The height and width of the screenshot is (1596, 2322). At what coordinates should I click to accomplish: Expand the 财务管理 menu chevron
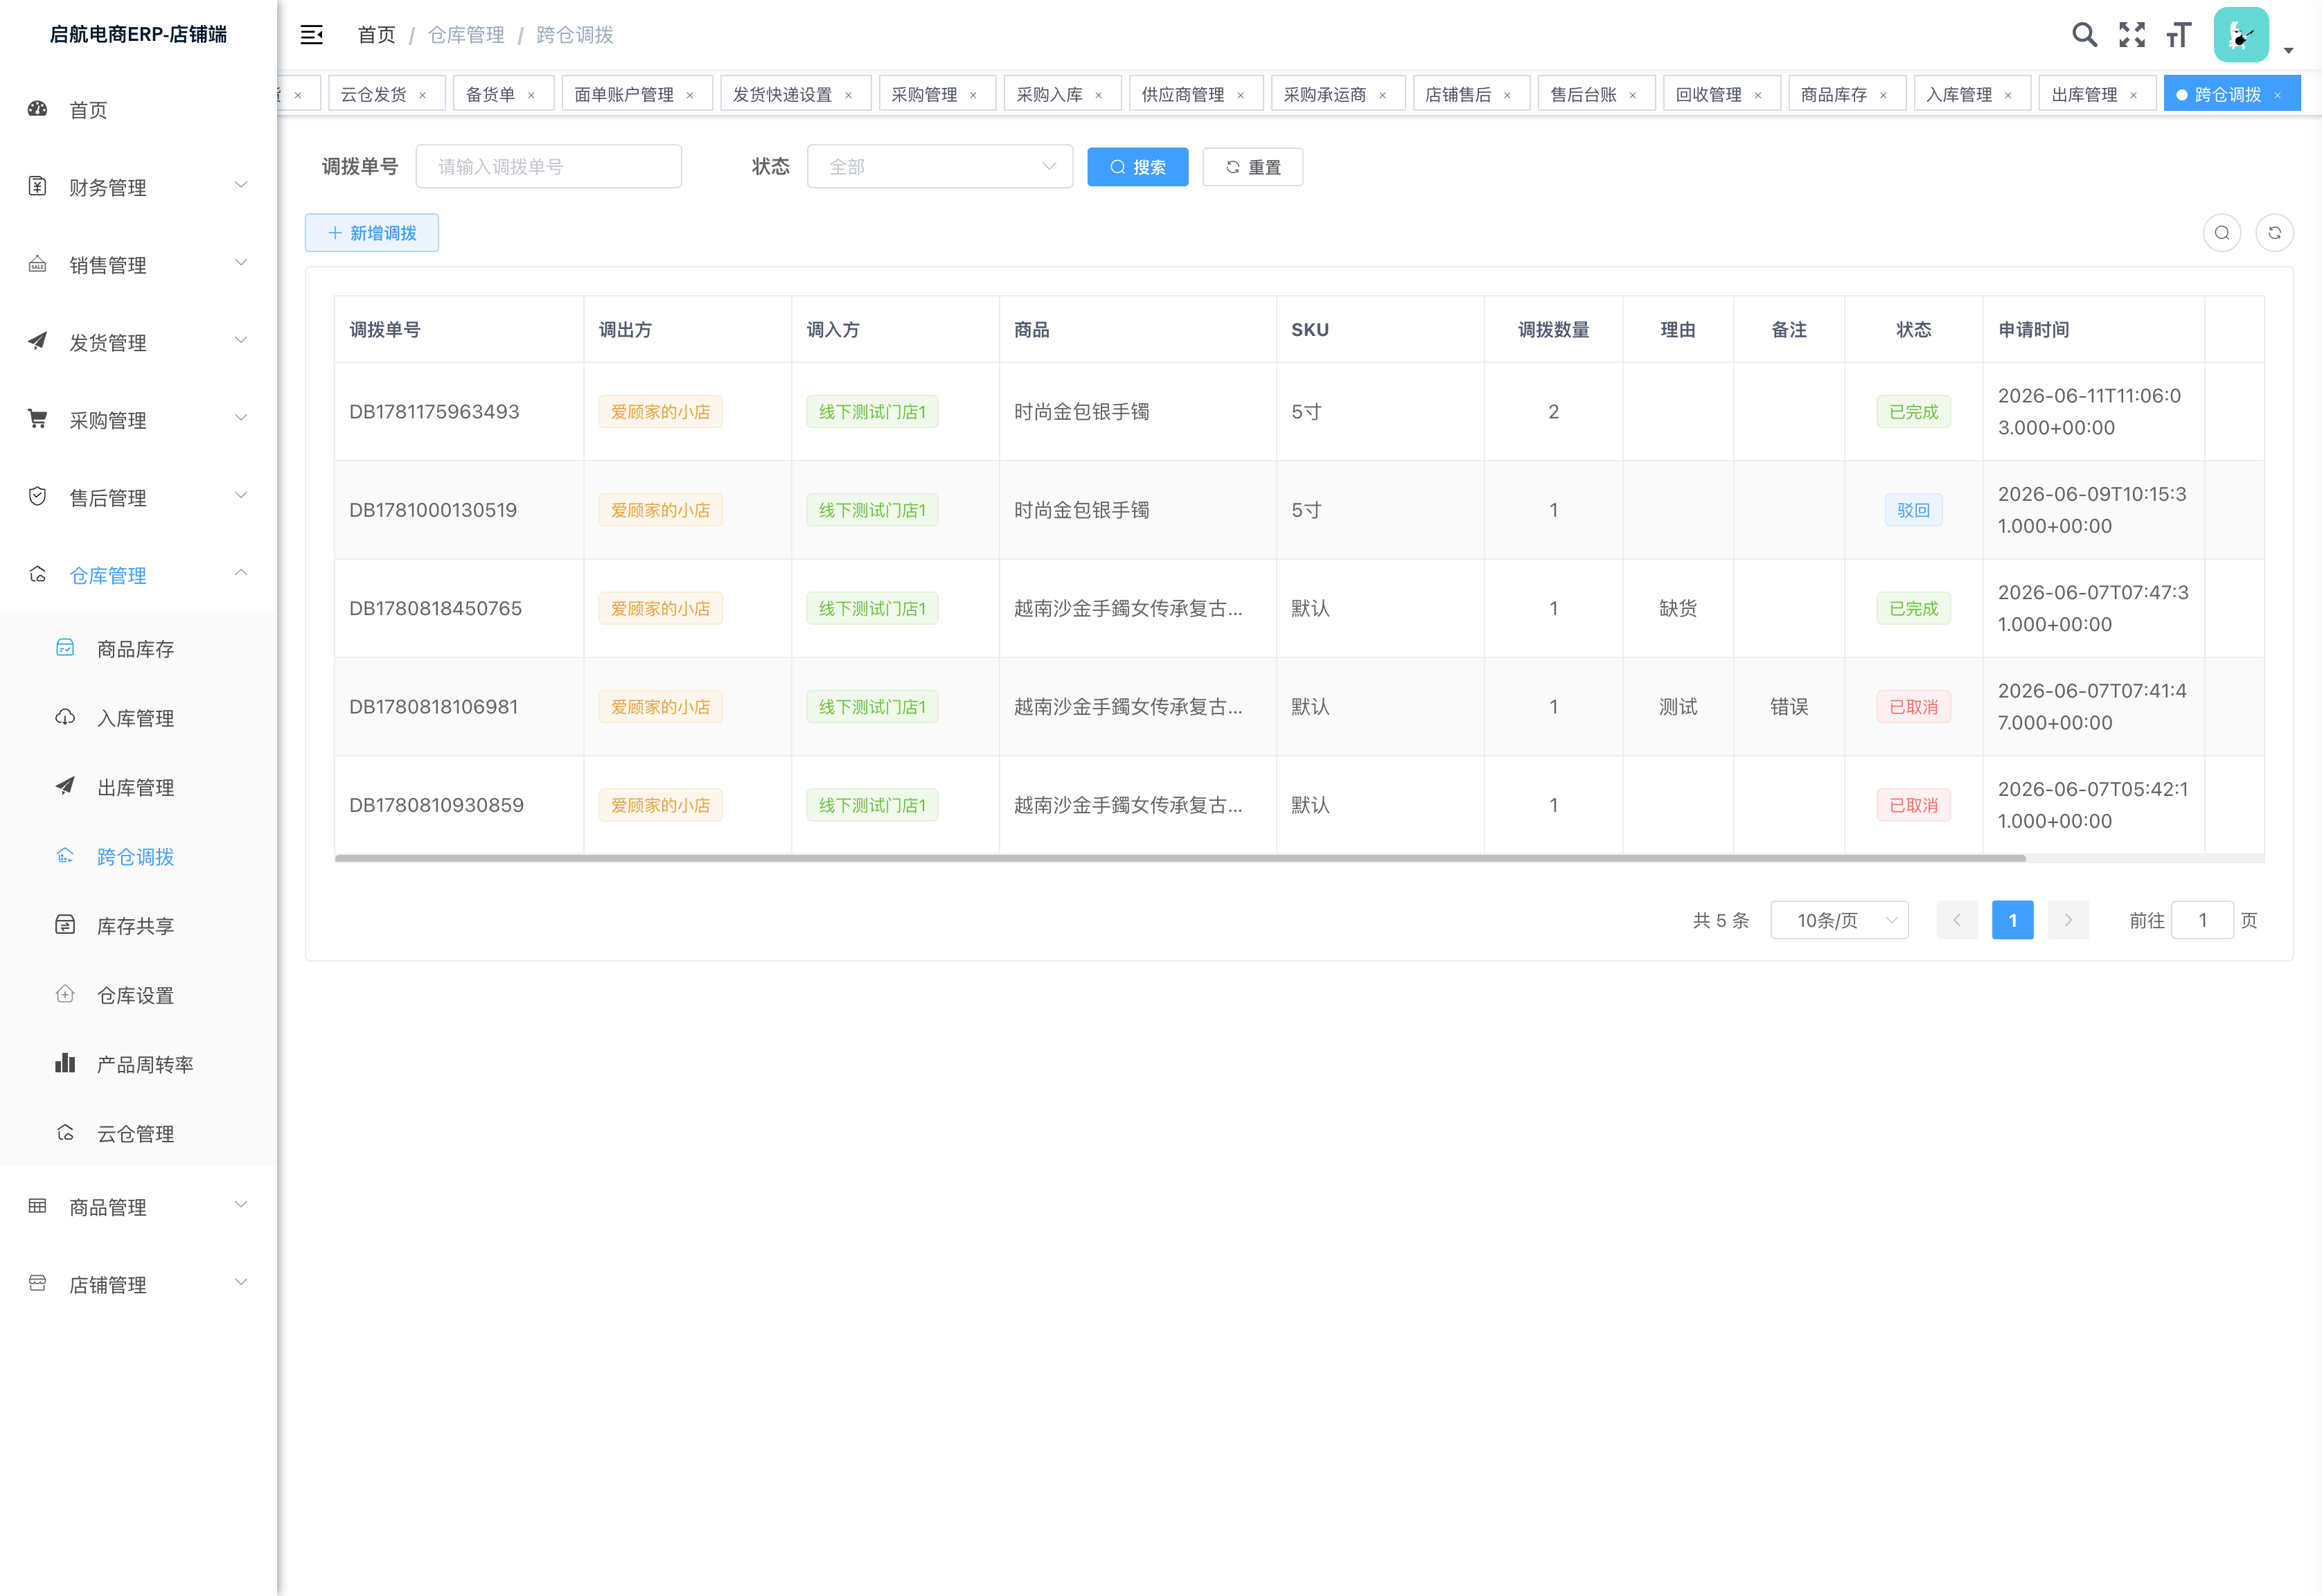pyautogui.click(x=241, y=185)
